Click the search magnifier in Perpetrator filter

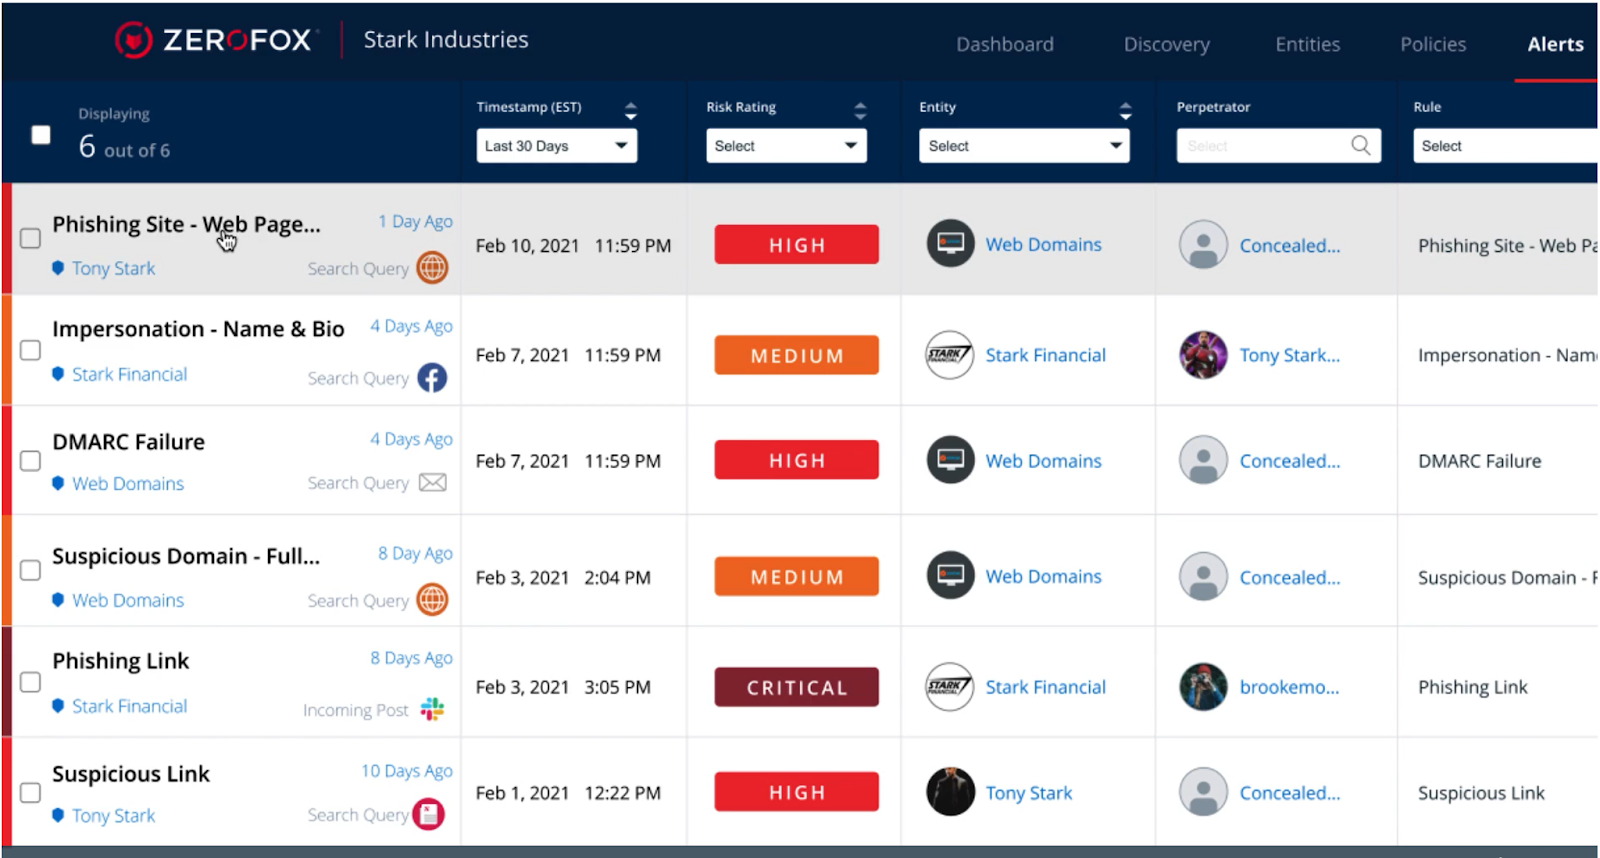(x=1361, y=145)
